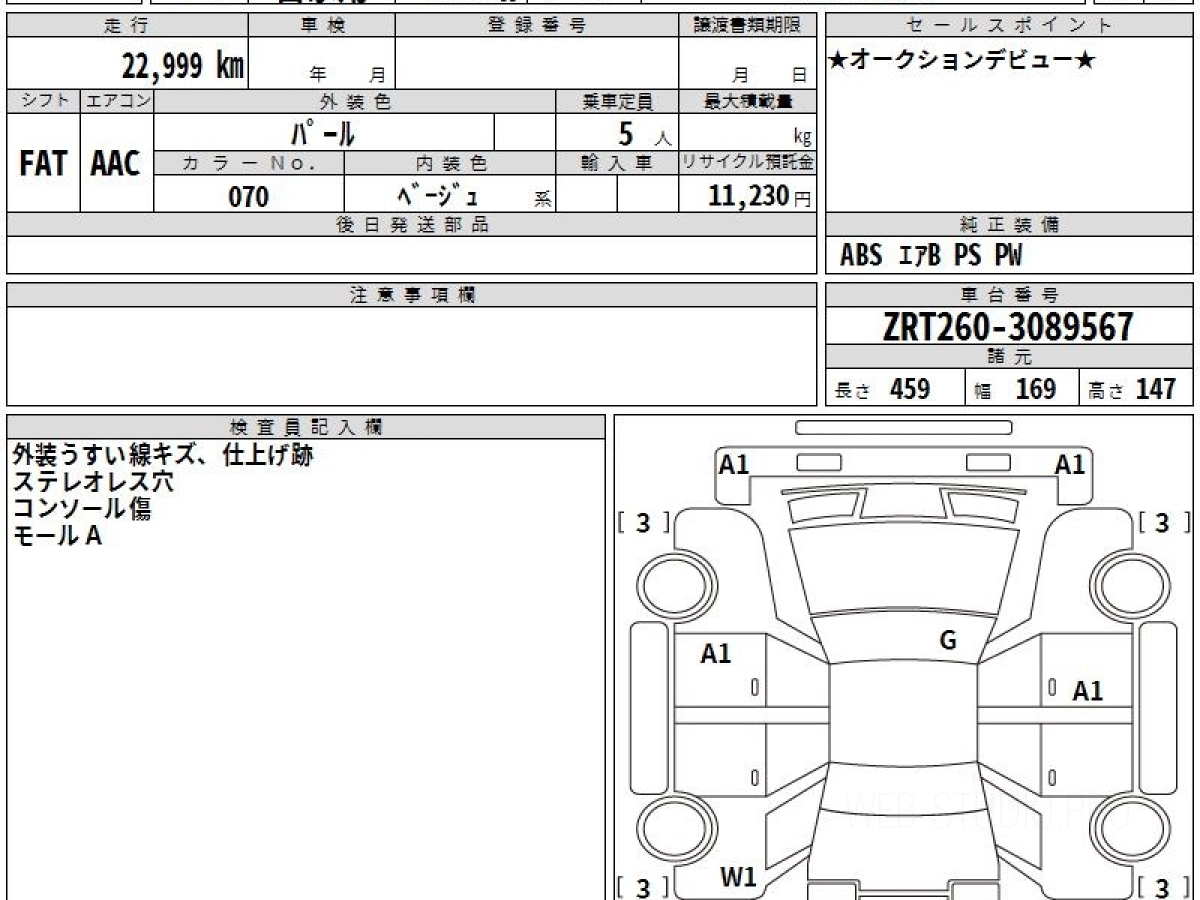Screen dimensions: 1200x900
Task: Select chassis number ZRT260-3089567
Action: pos(1008,327)
